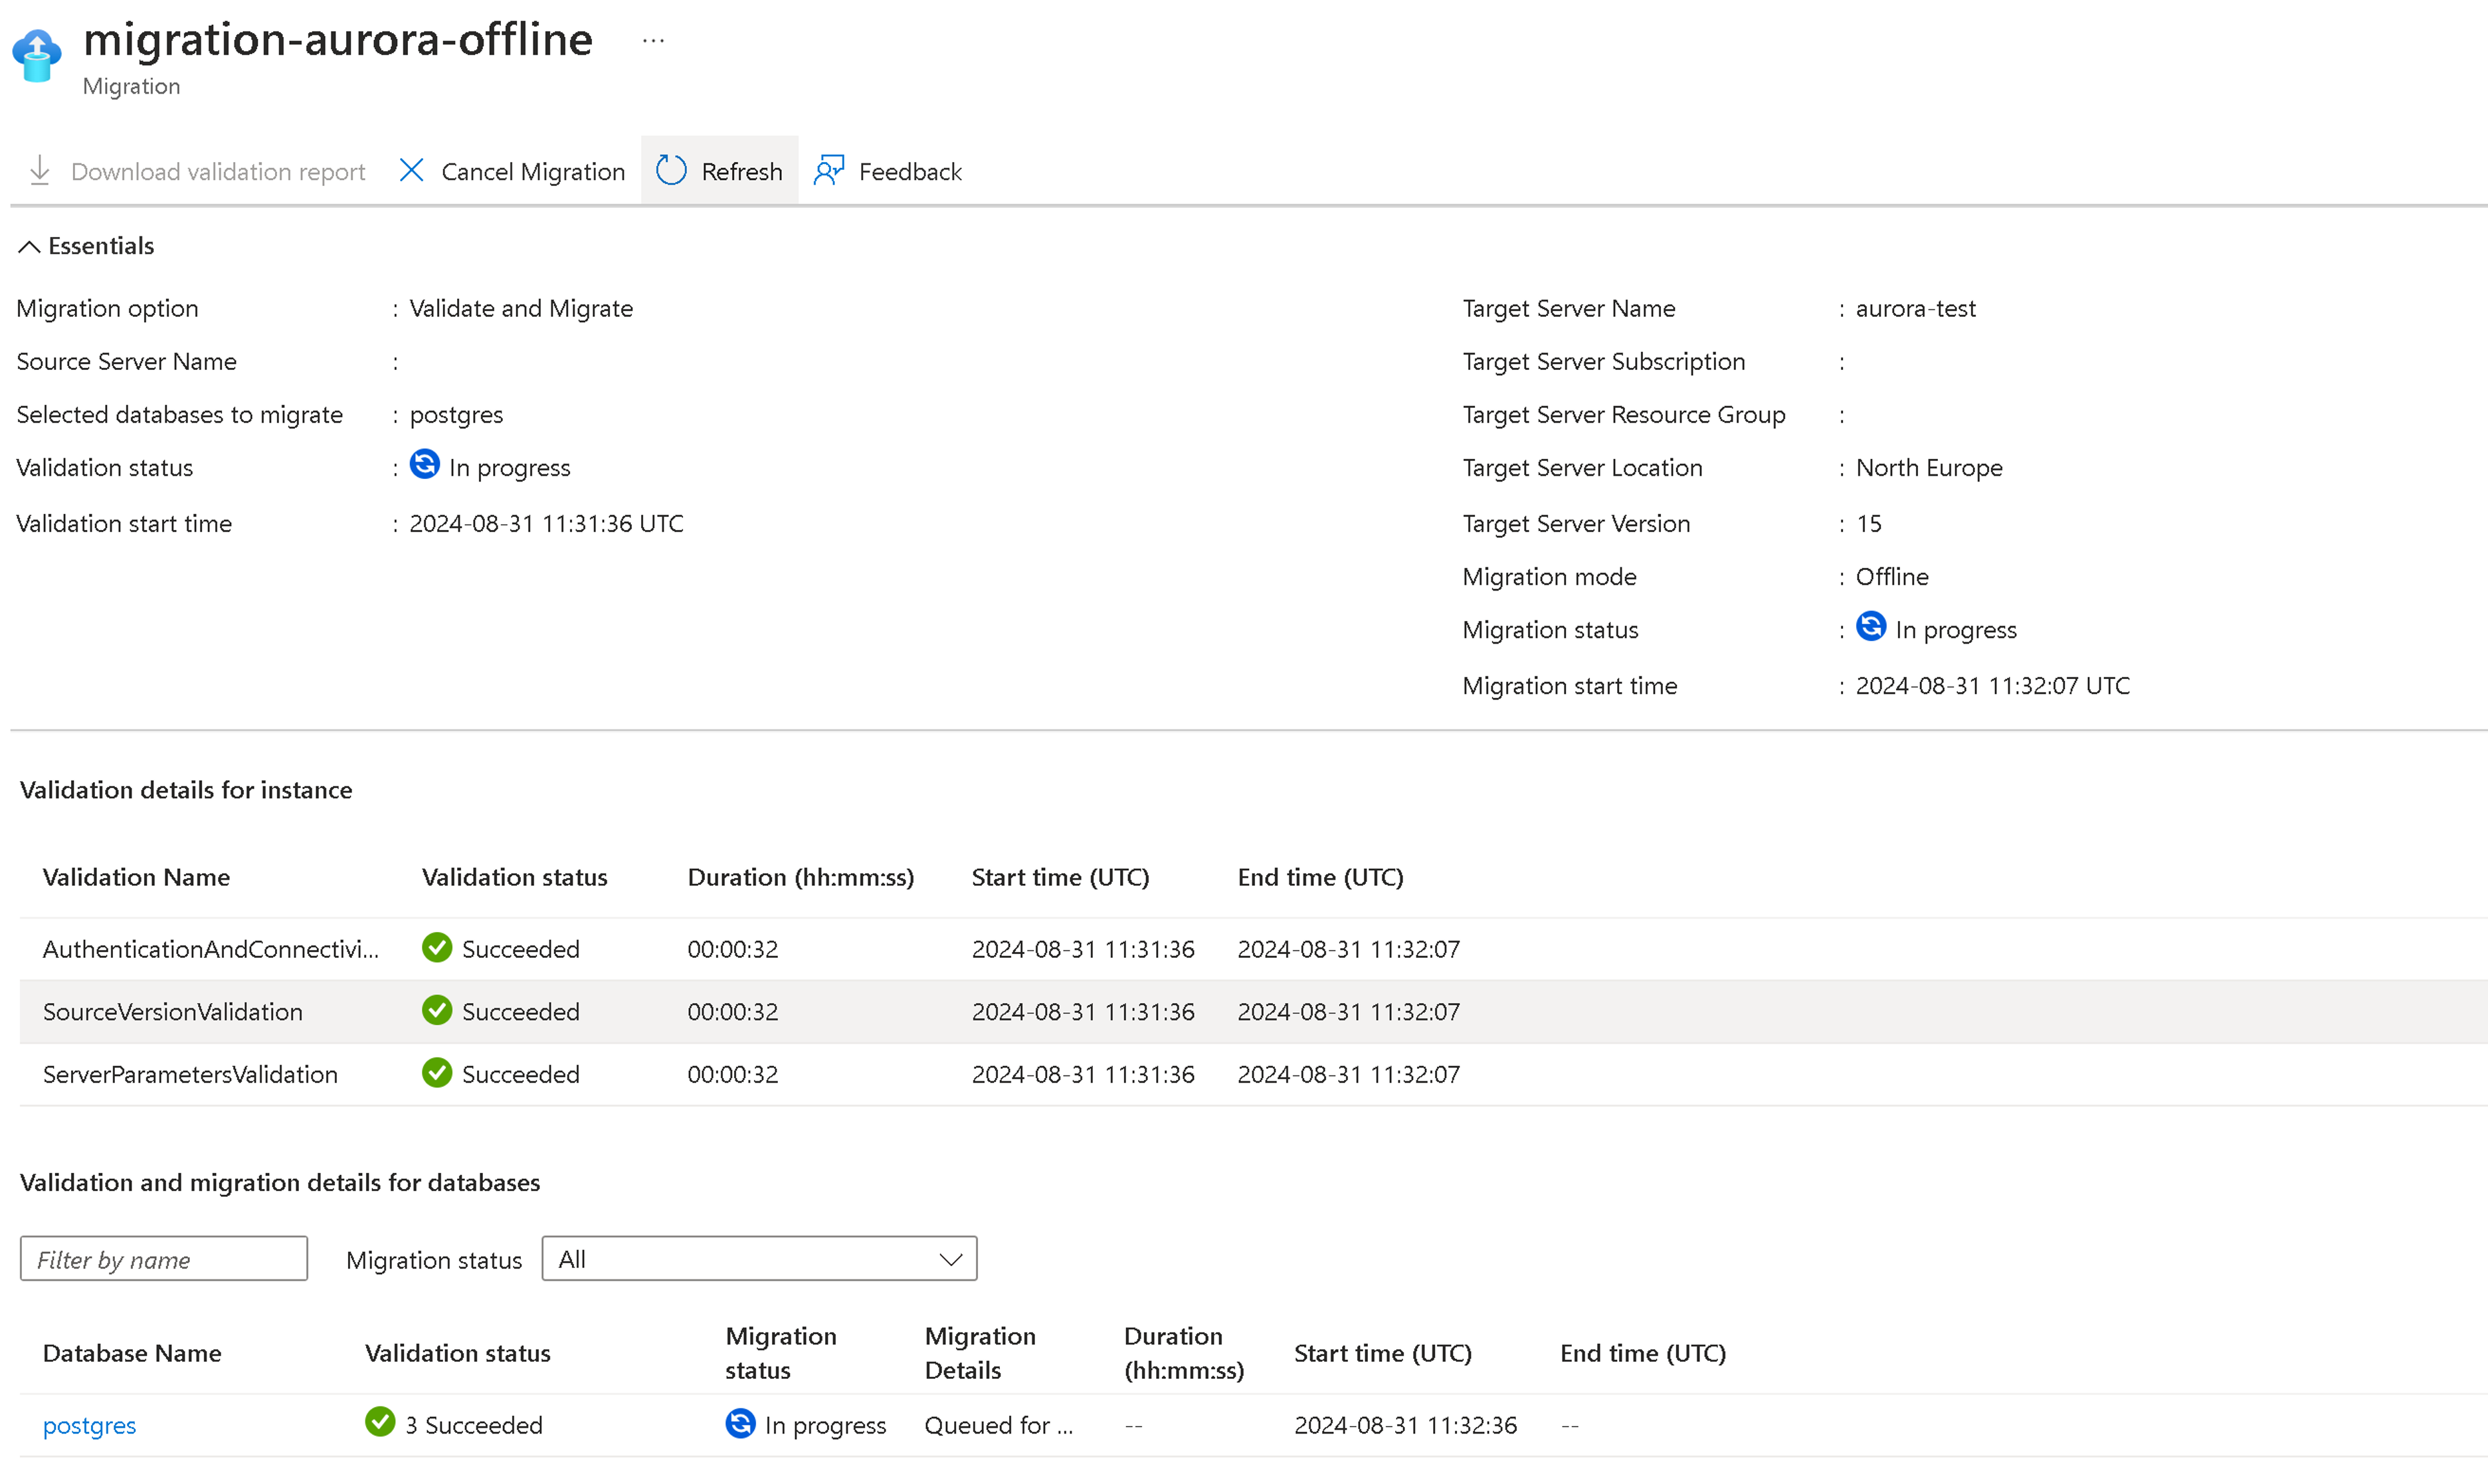
Task: Click the green Succeeded icon for SourceVersionValidation
Action: coord(437,1011)
